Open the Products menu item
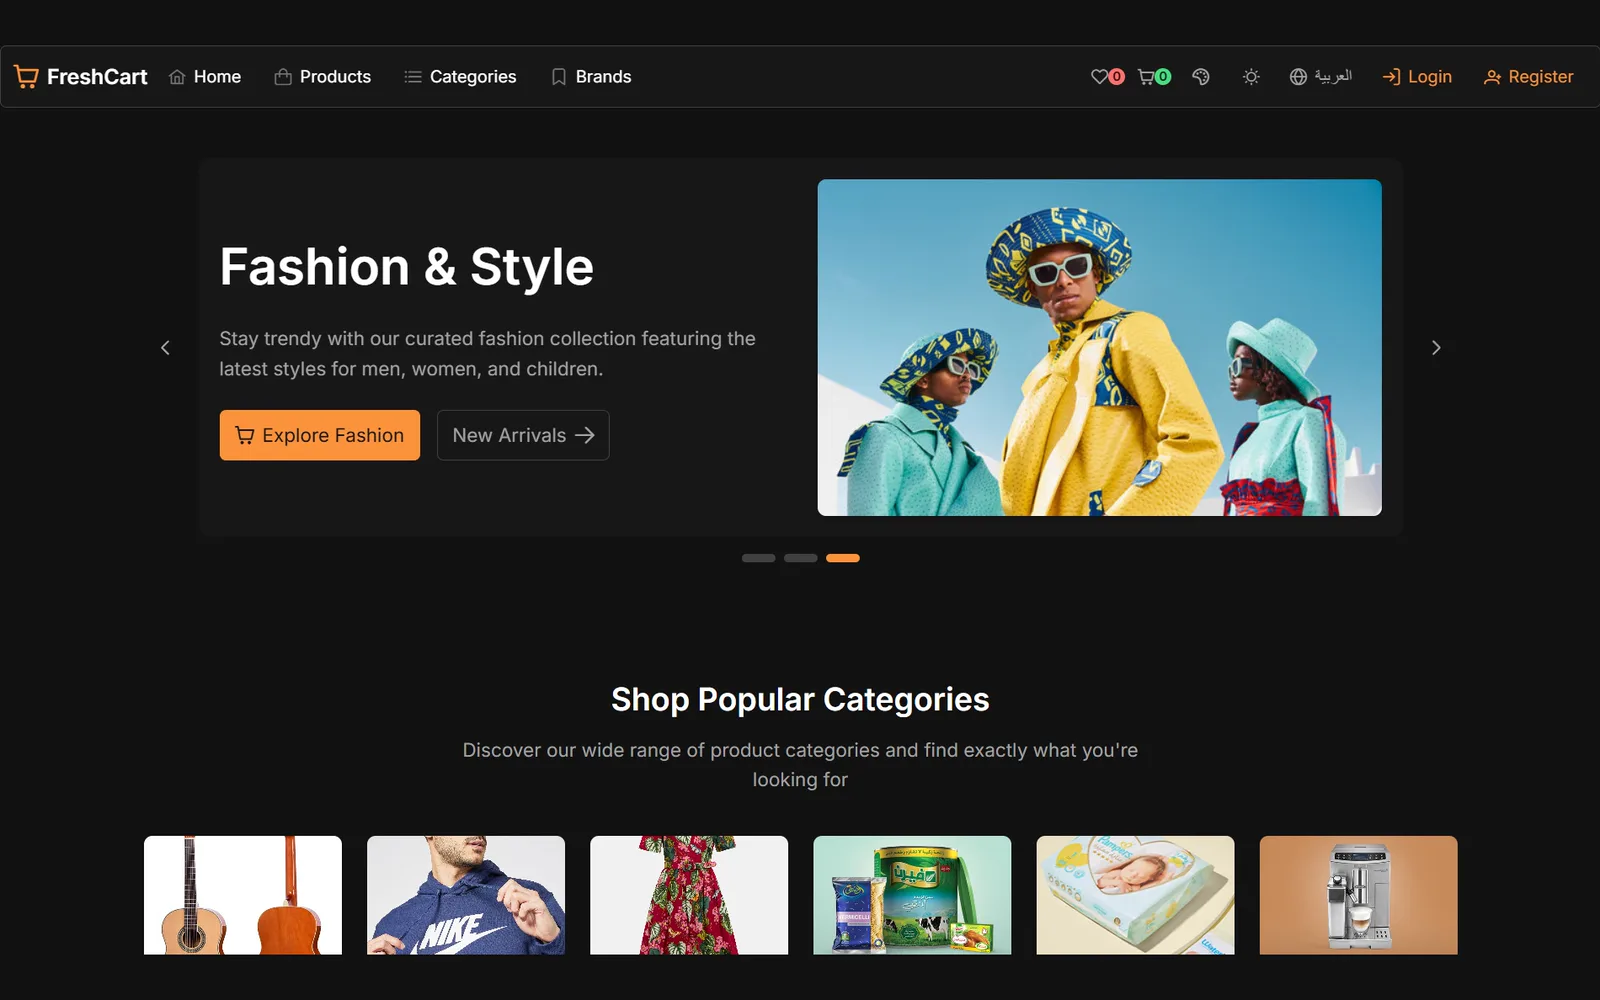1600x1000 pixels. tap(323, 77)
